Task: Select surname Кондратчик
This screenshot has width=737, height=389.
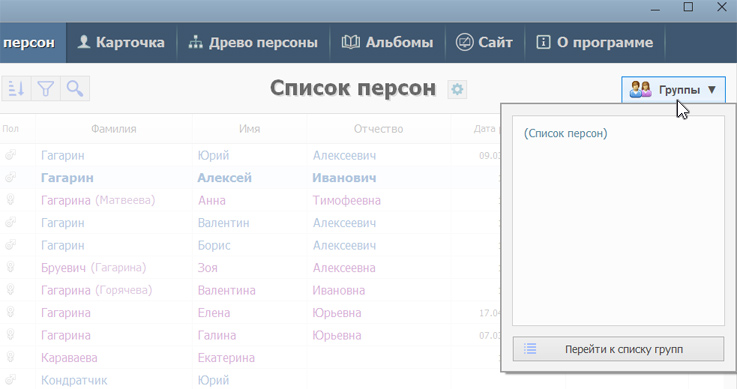Action: 74,381
